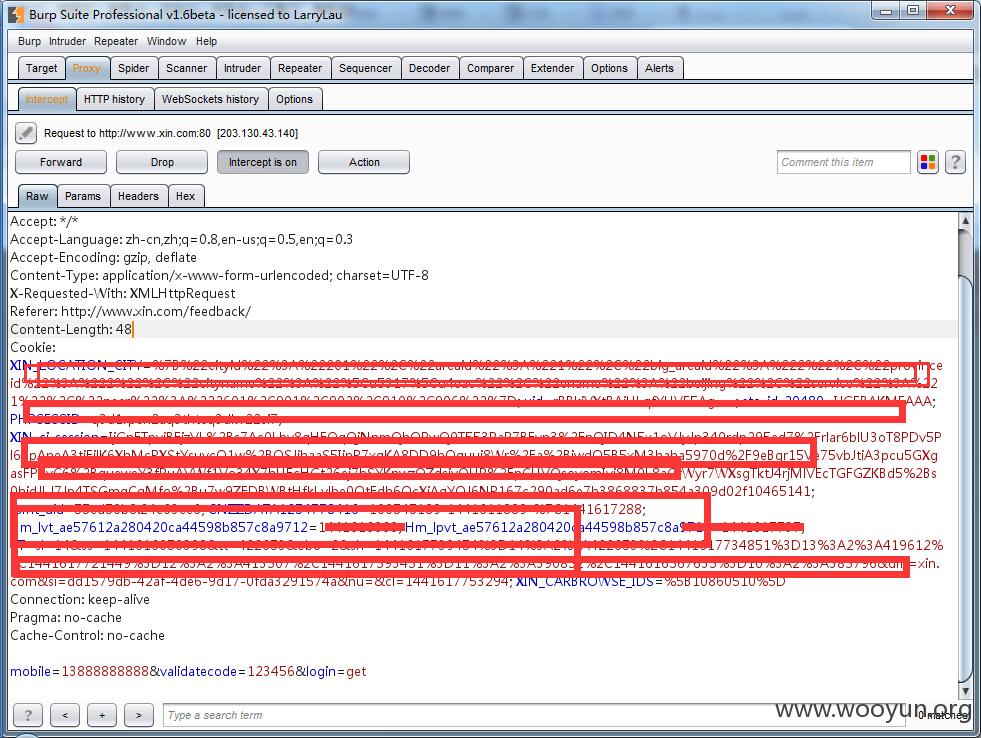Drop the intercepted request
The image size is (981, 738).
tap(162, 162)
